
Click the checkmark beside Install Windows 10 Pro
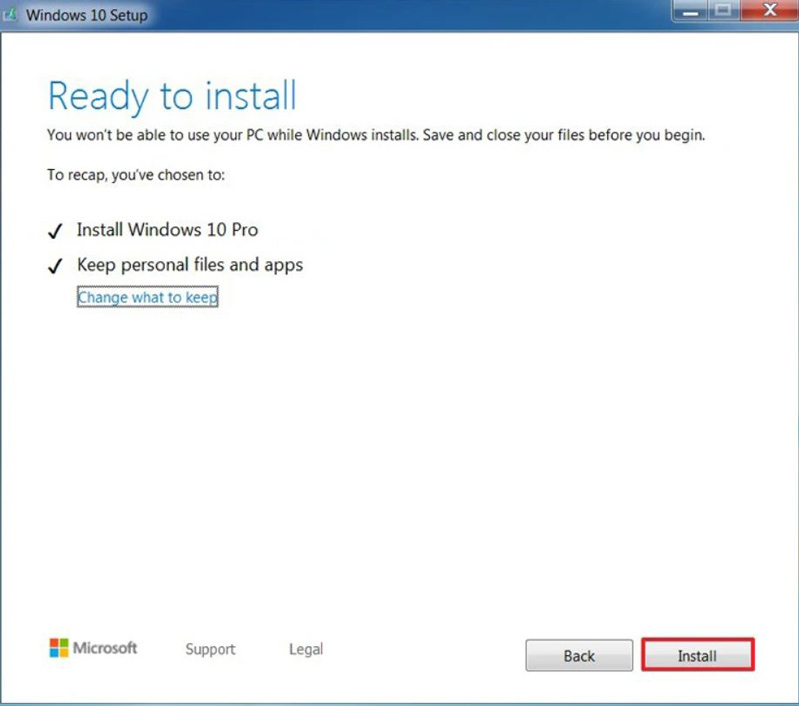[x=55, y=231]
